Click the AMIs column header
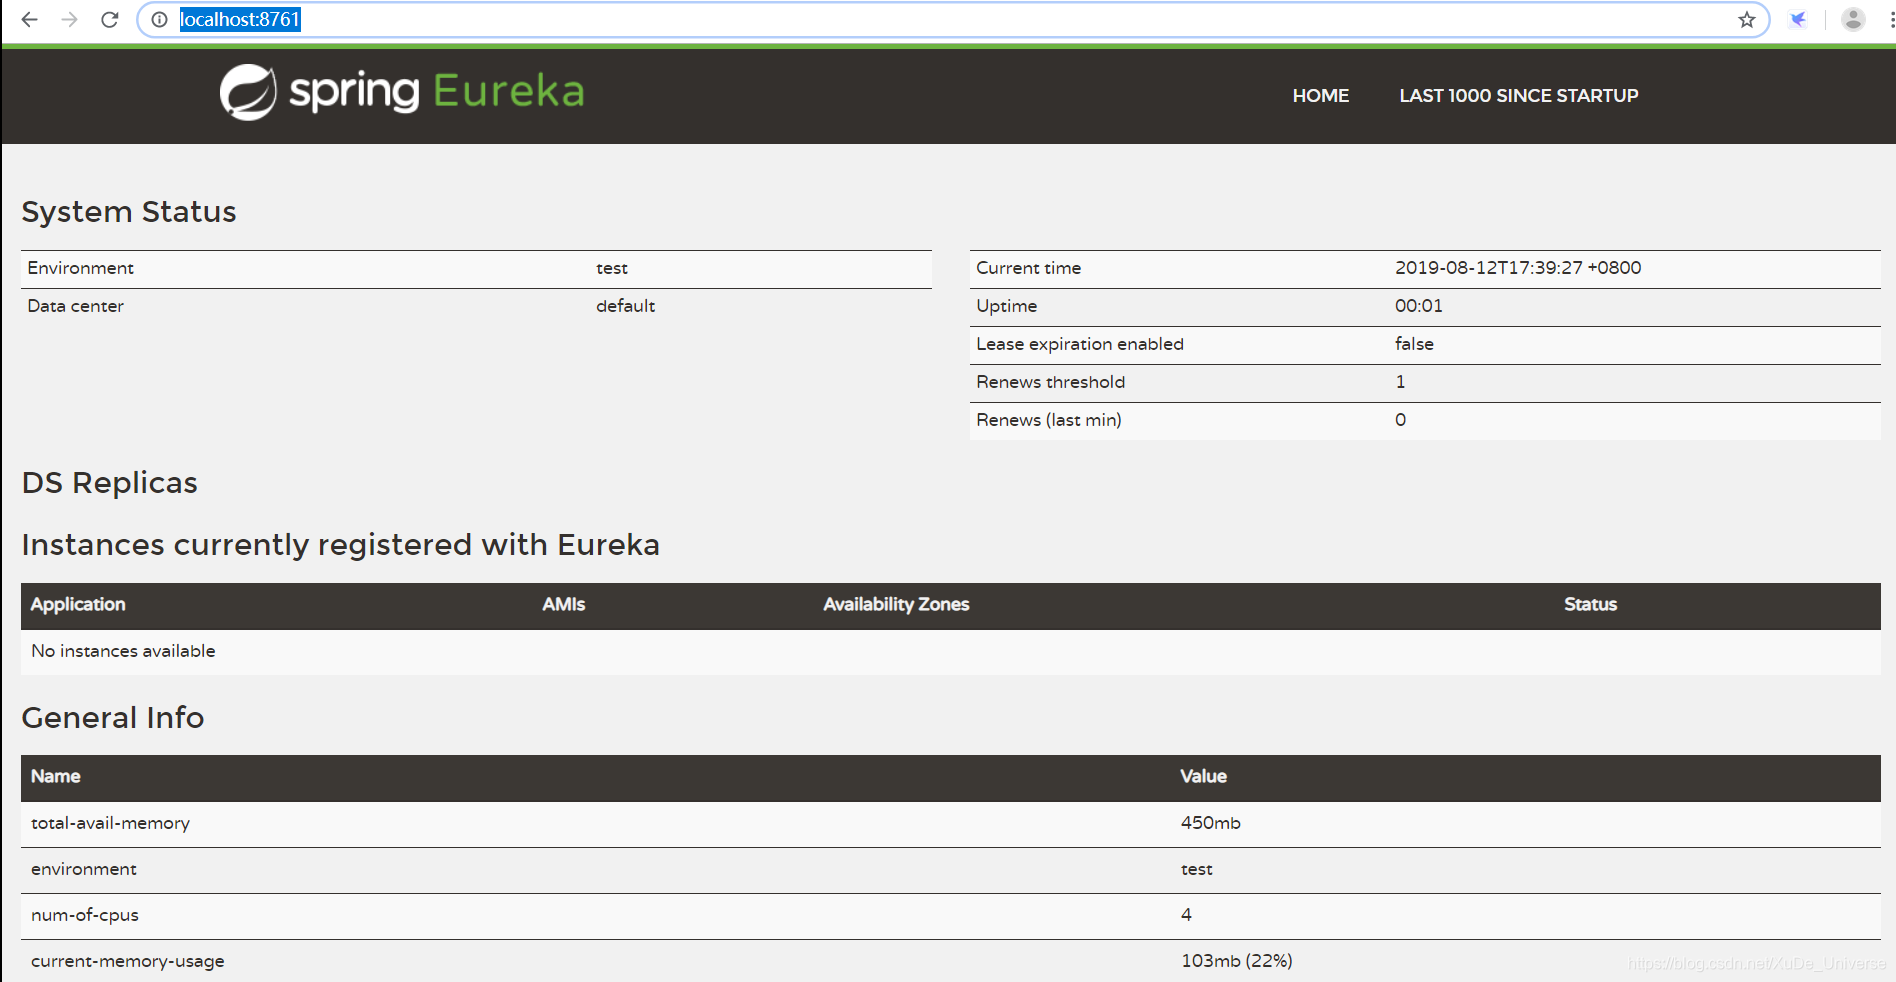This screenshot has height=982, width=1896. click(x=563, y=604)
